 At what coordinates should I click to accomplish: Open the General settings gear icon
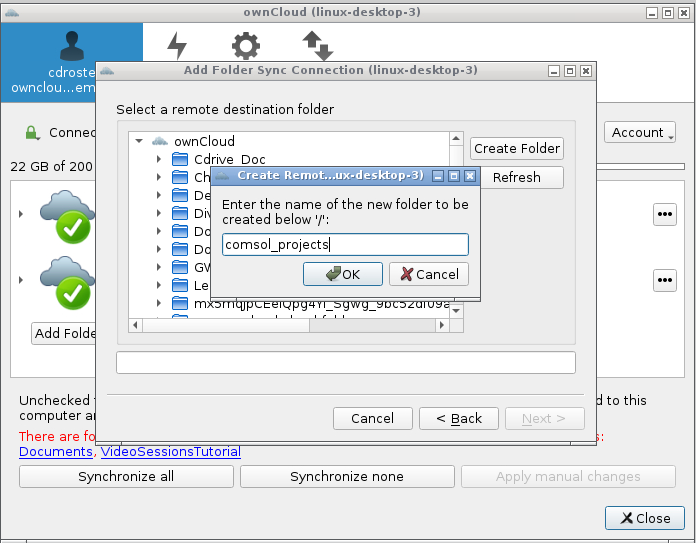246,45
